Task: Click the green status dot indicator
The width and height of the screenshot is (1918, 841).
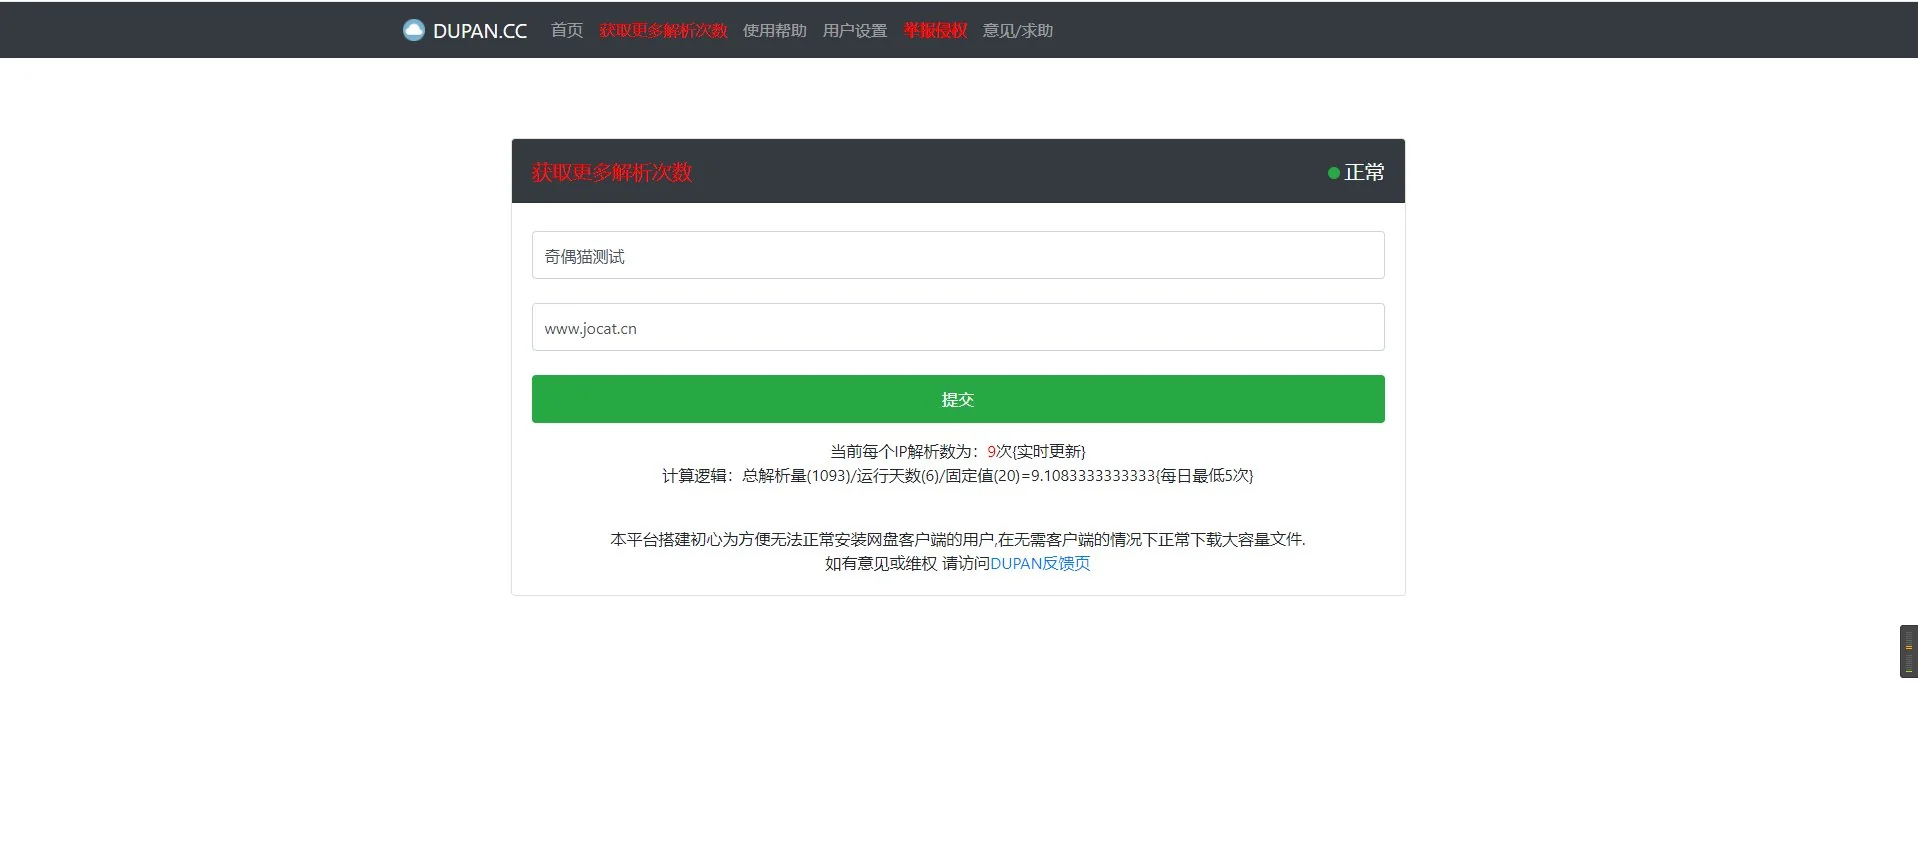Action: (1333, 173)
